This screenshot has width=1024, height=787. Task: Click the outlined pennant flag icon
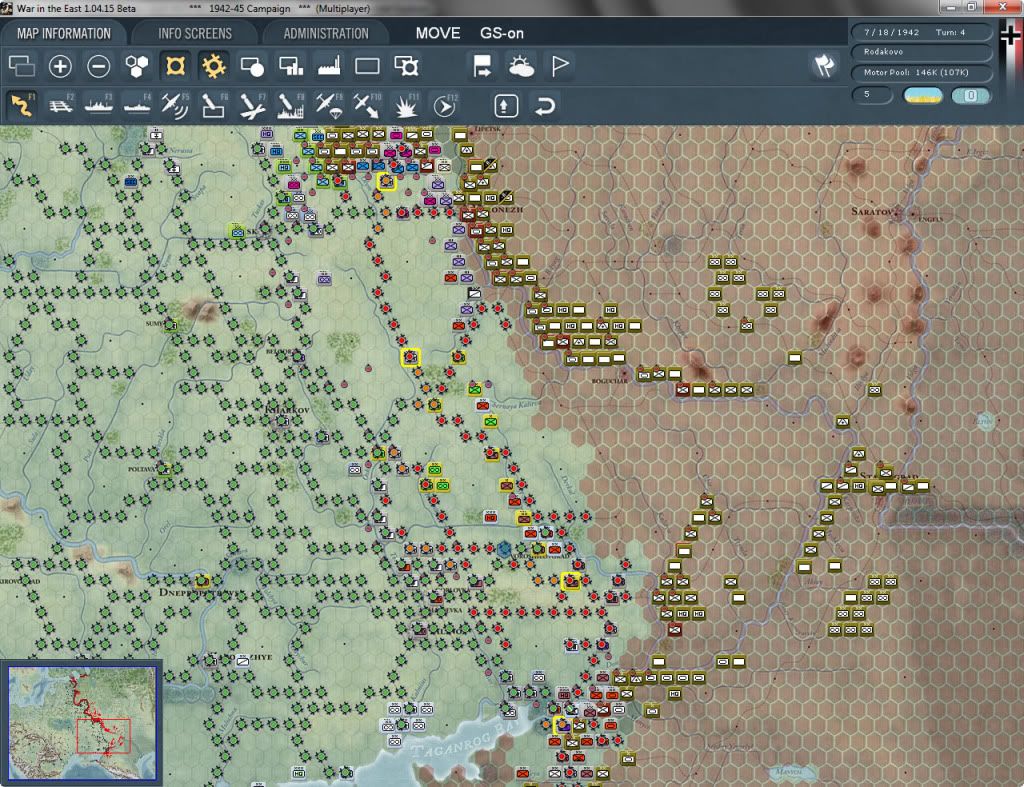point(560,66)
